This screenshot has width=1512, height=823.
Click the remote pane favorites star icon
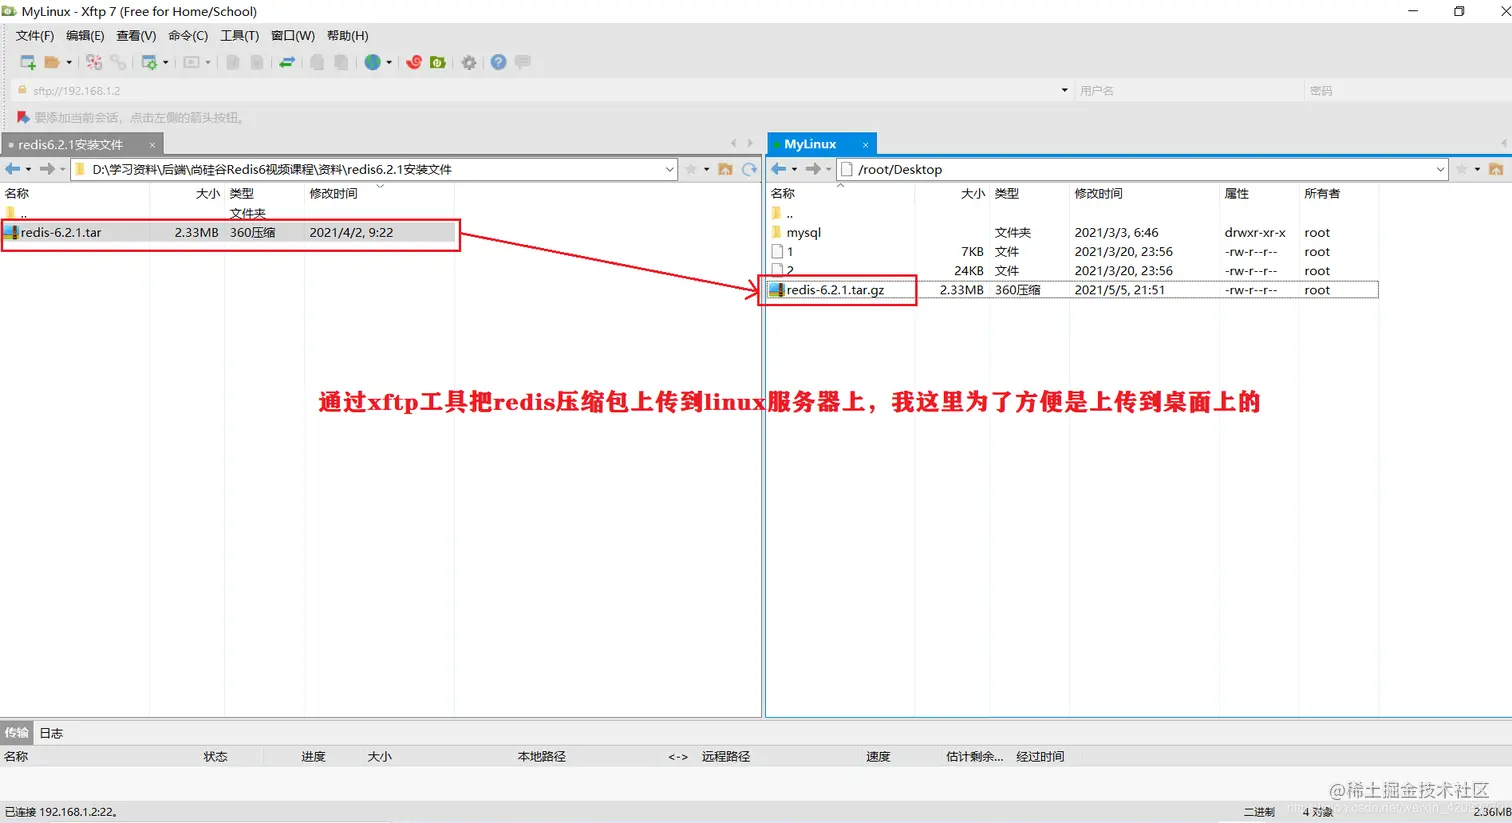coord(1461,169)
